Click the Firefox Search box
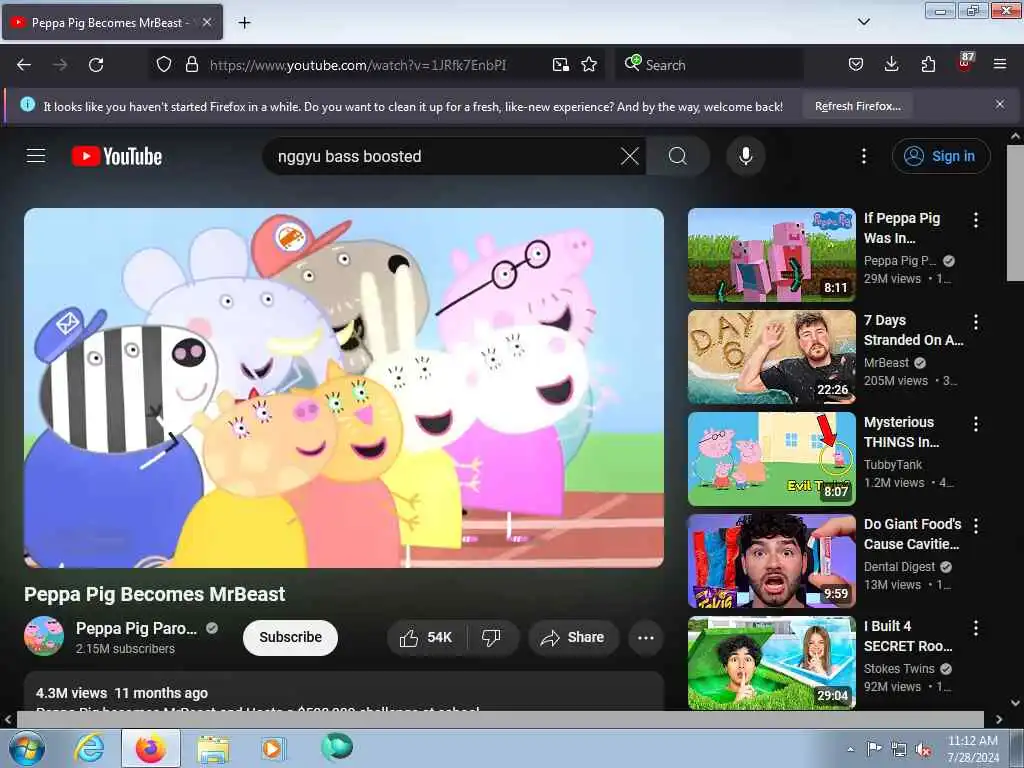 (709, 65)
